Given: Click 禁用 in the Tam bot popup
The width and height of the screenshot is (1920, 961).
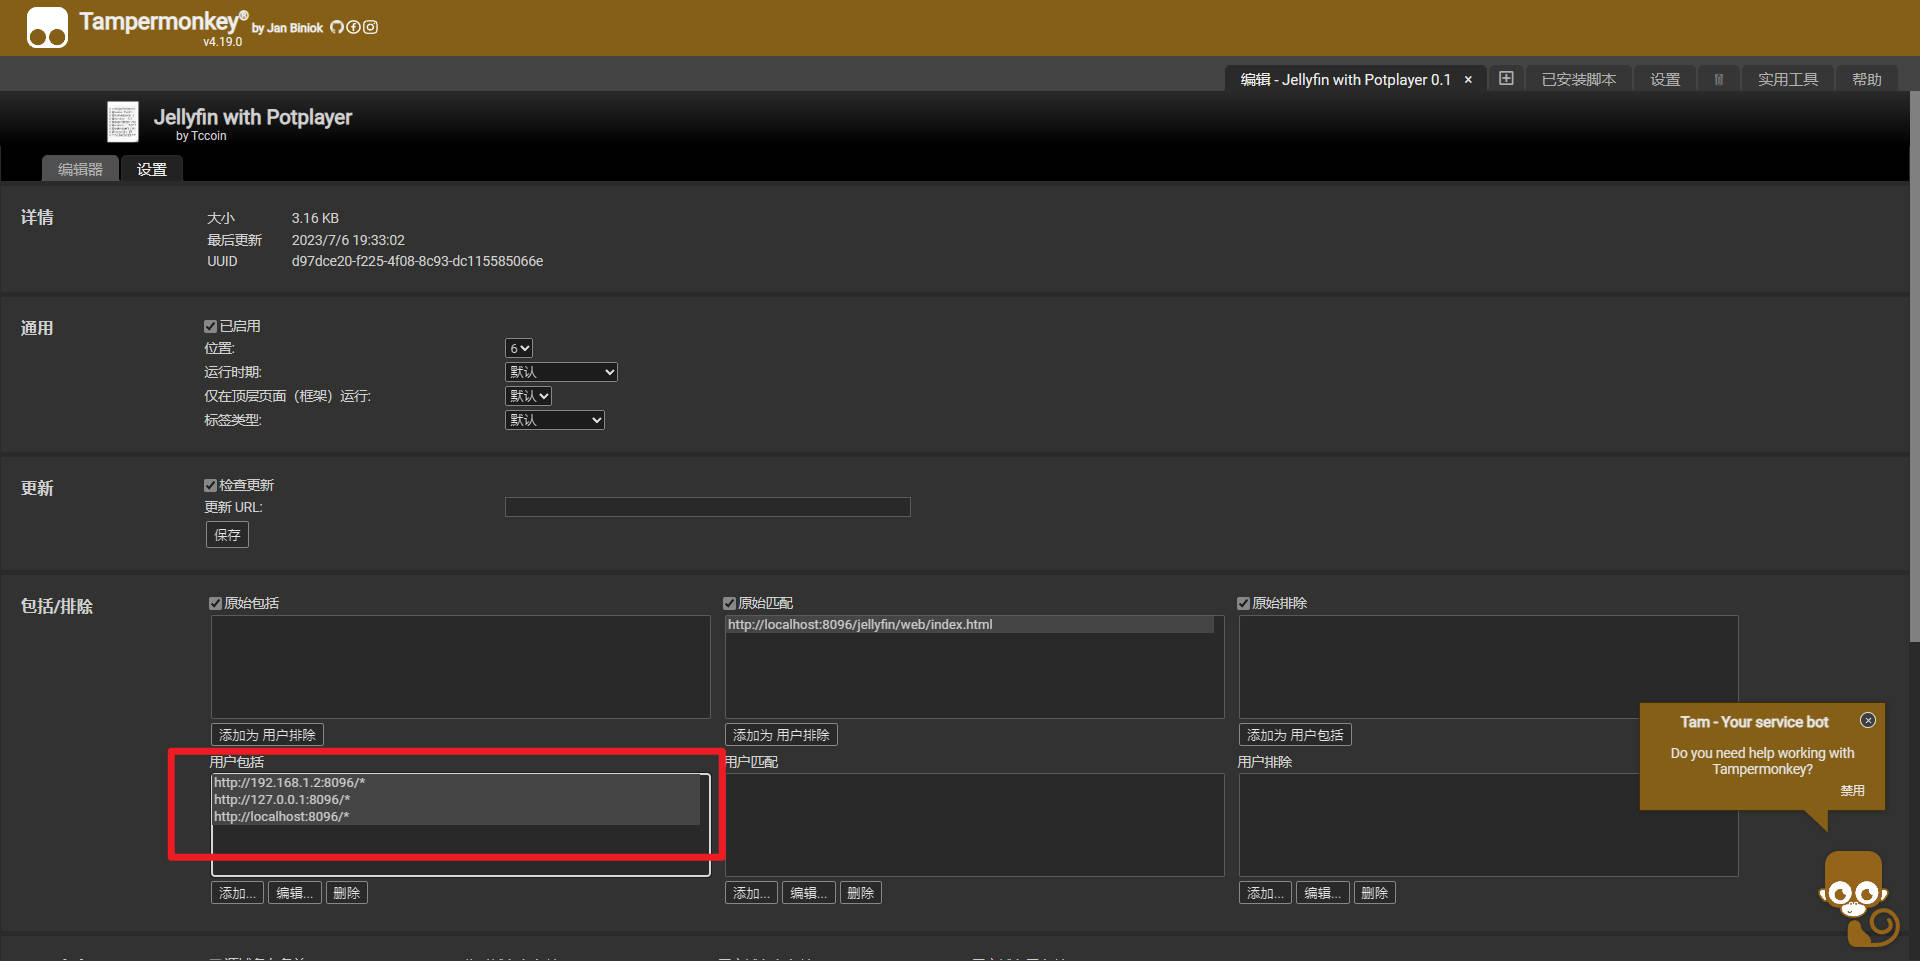Looking at the screenshot, I should (1852, 790).
